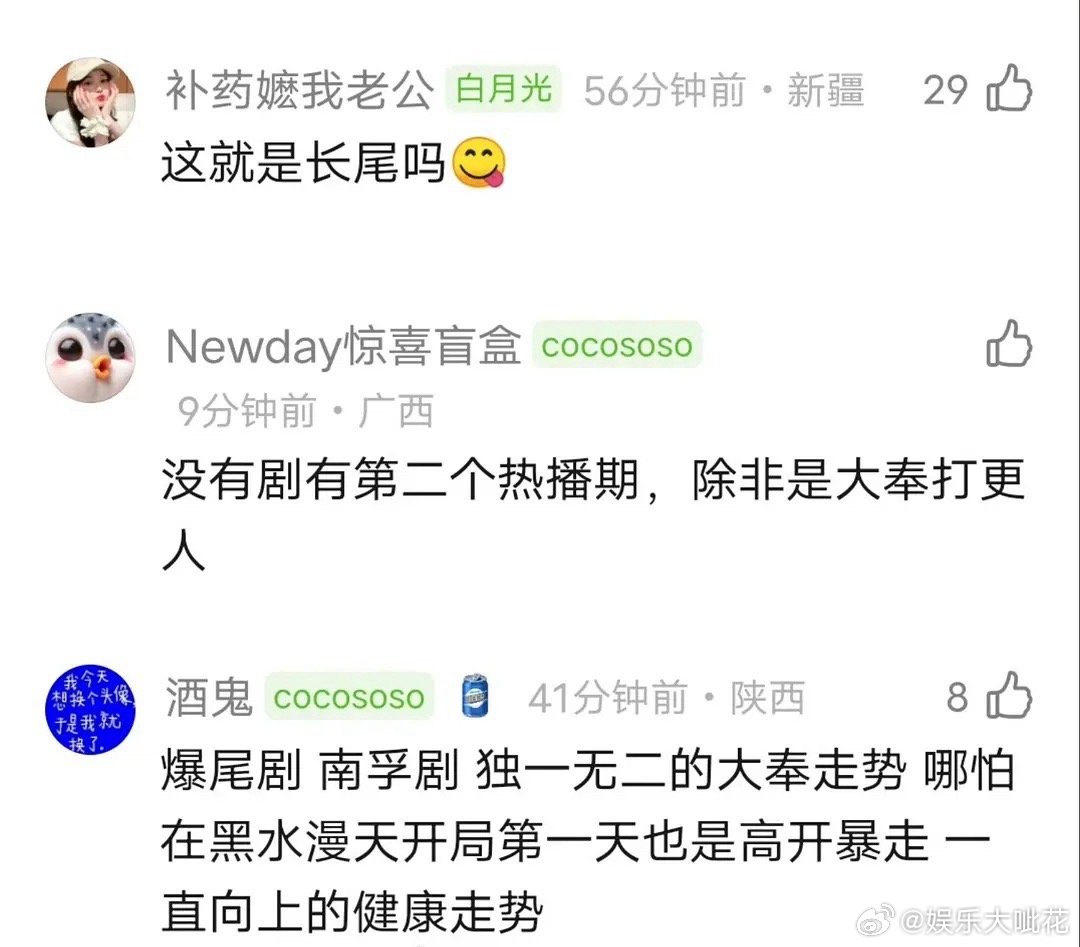The height and width of the screenshot is (947, 1080).
Task: Select comment starting with 没有剧有第二个热播期
Action: click(594, 515)
